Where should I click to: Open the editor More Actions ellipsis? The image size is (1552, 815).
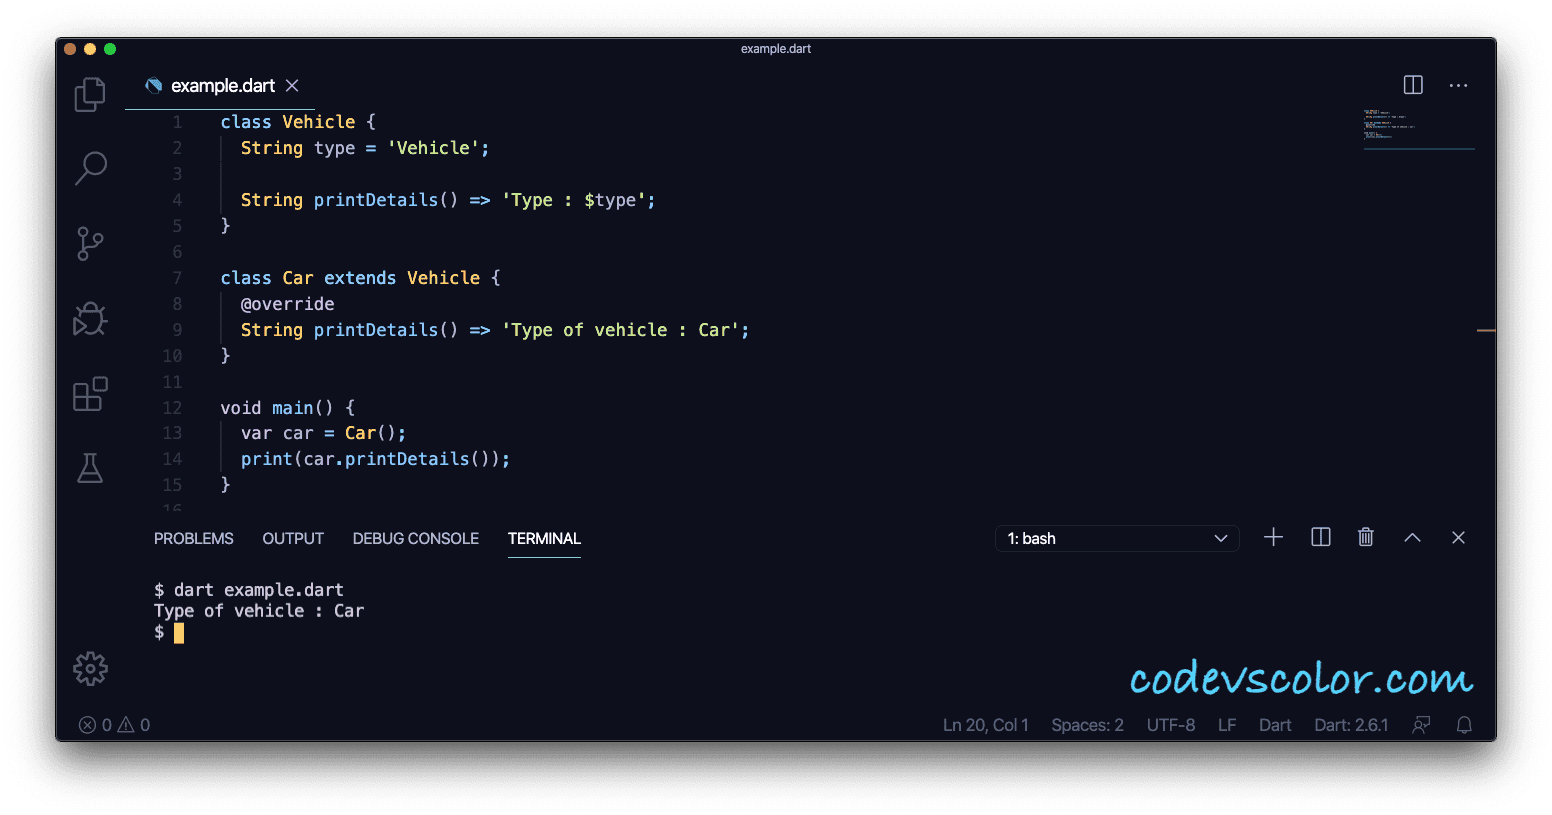coord(1459,85)
